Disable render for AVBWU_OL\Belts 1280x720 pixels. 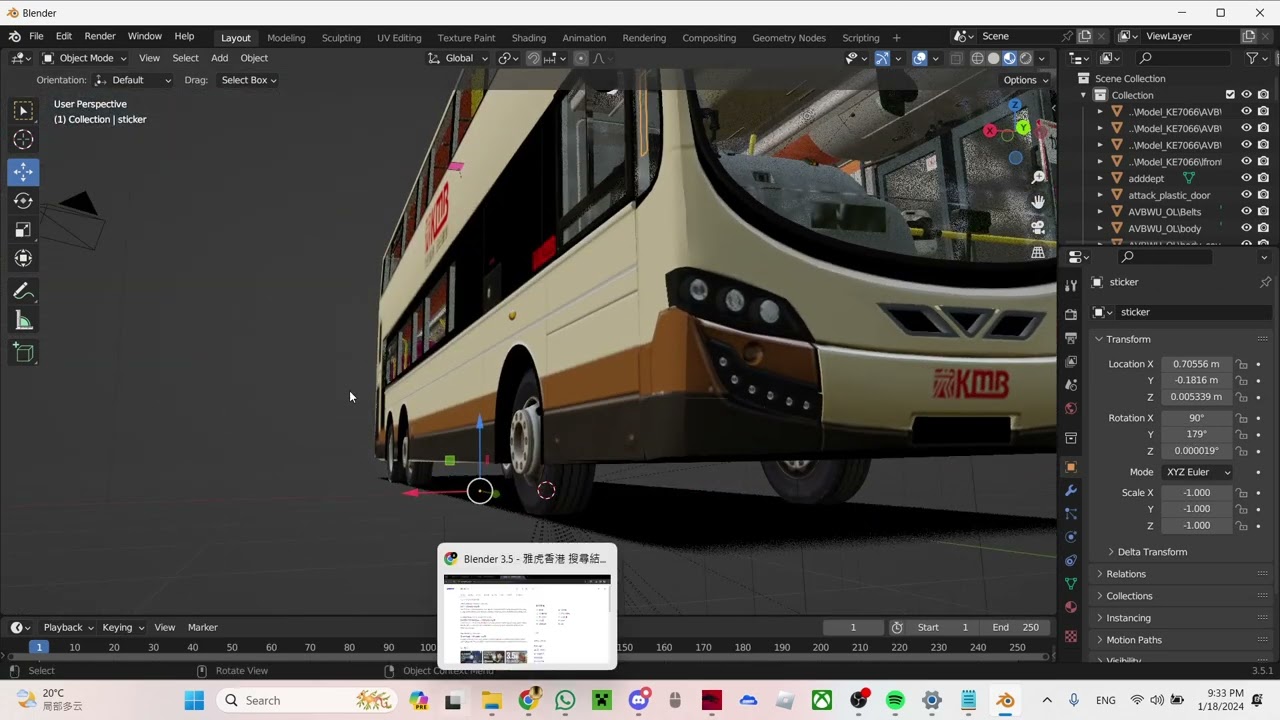1263,212
